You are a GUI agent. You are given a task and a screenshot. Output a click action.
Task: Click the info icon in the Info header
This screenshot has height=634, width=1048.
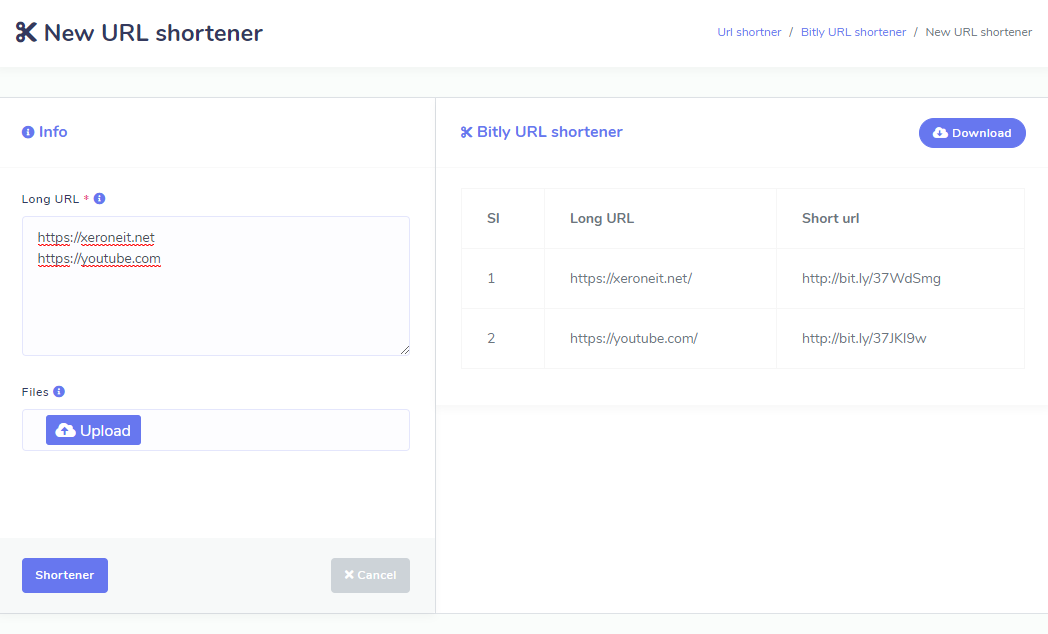(x=28, y=132)
